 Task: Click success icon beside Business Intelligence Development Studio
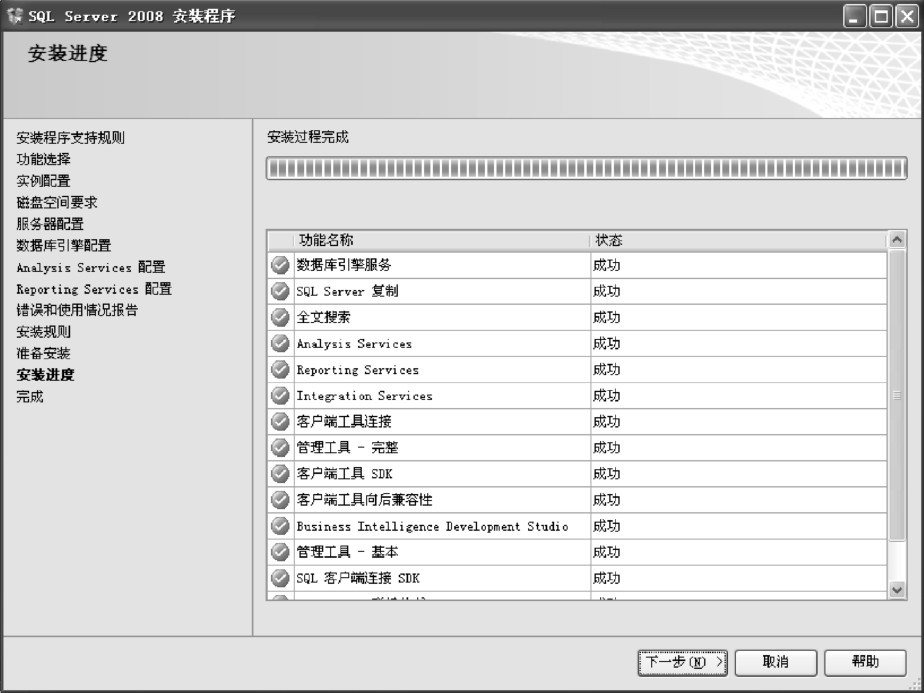280,526
